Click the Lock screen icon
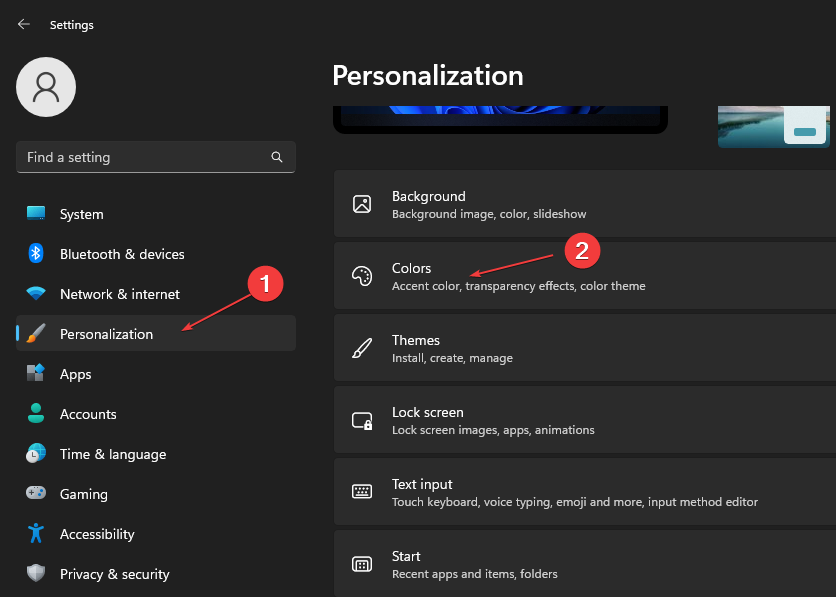Screen dimensions: 836x597 tap(362, 420)
